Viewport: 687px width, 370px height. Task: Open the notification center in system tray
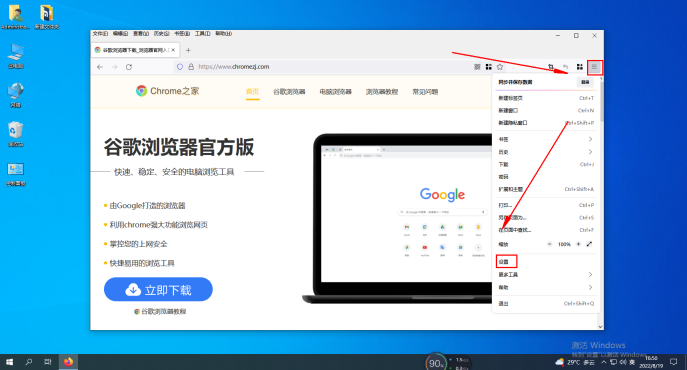pos(673,362)
